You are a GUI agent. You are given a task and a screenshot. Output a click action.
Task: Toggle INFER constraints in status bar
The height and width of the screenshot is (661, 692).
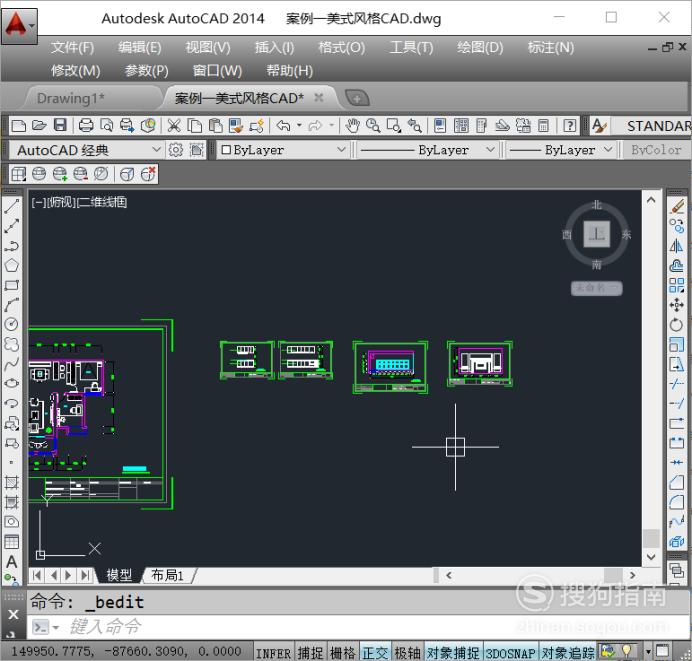coord(273,653)
